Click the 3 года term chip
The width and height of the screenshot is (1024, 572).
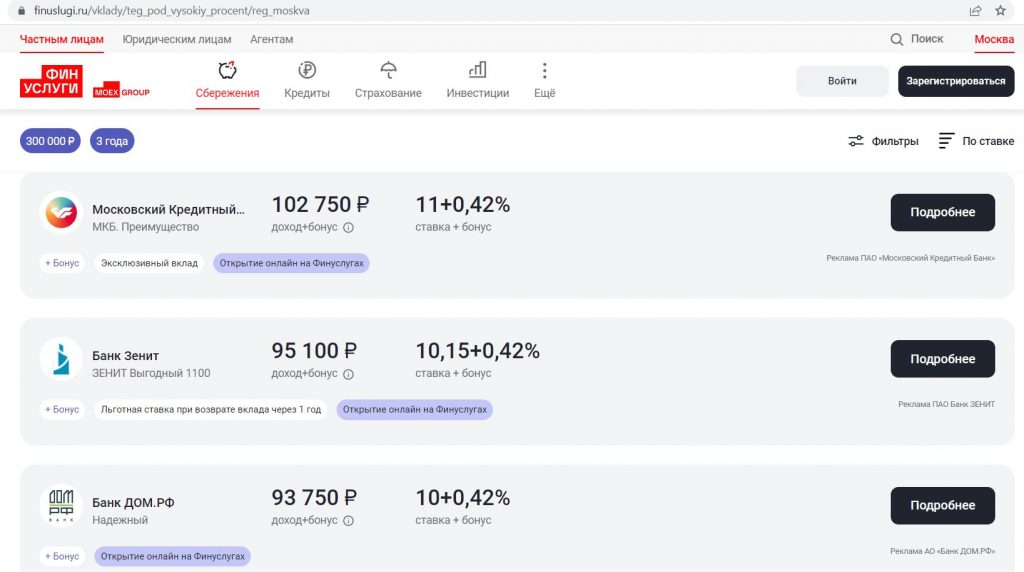pos(112,141)
